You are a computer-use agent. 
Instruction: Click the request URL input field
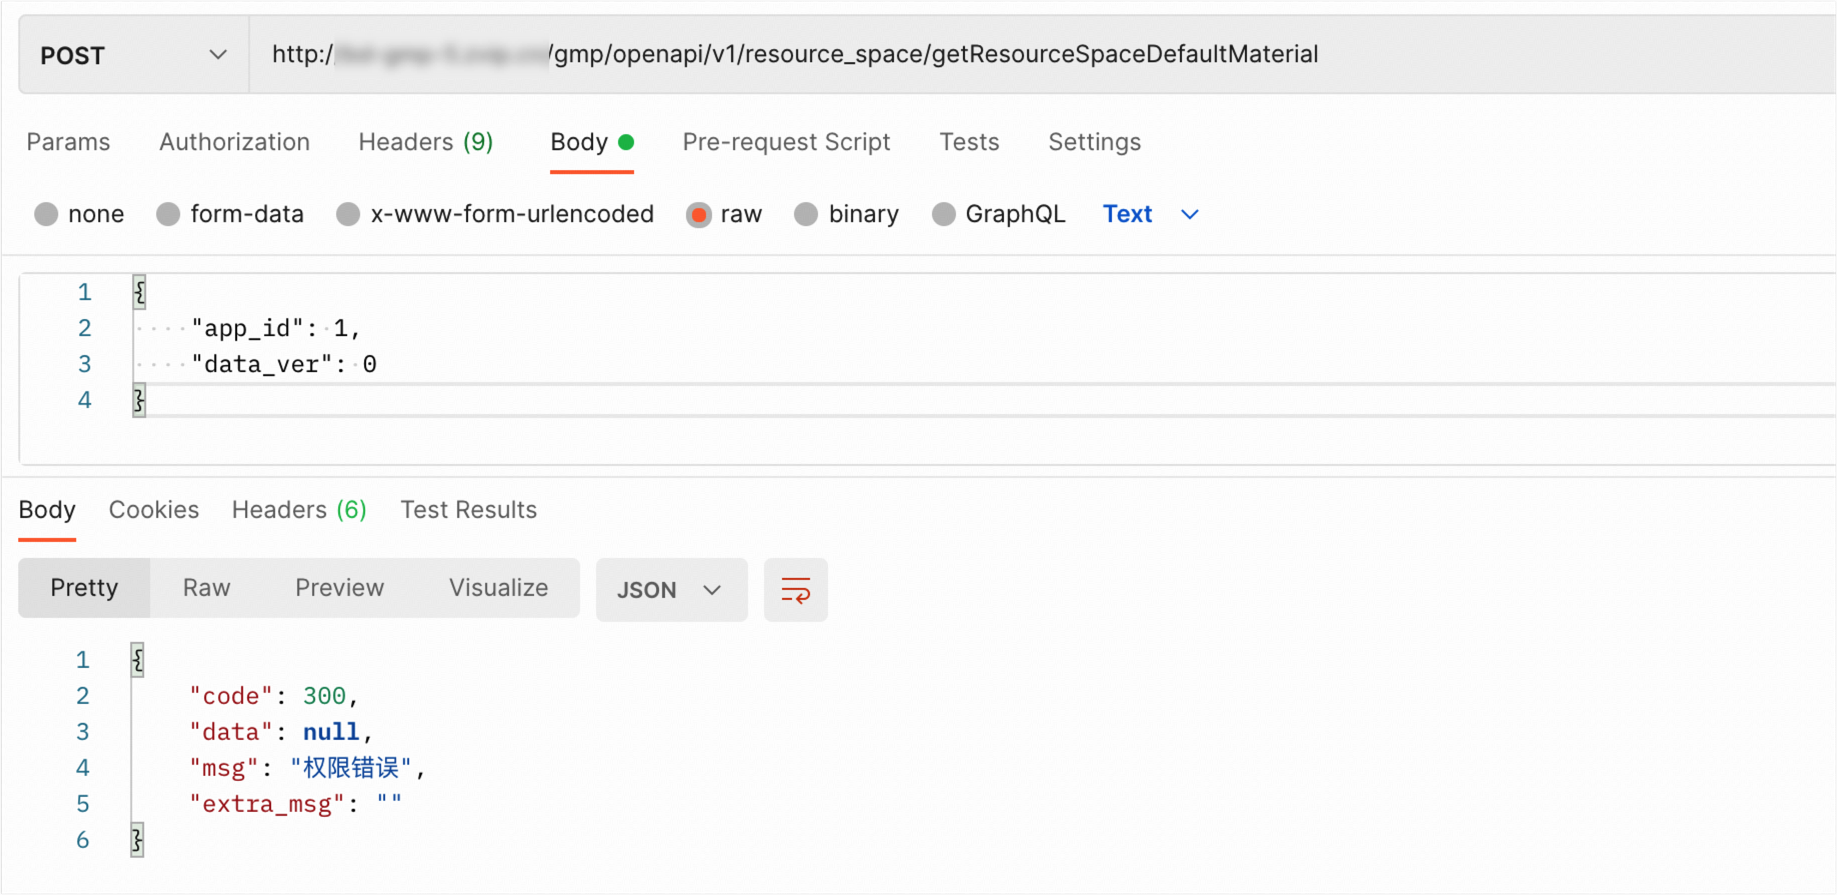coord(1043,54)
